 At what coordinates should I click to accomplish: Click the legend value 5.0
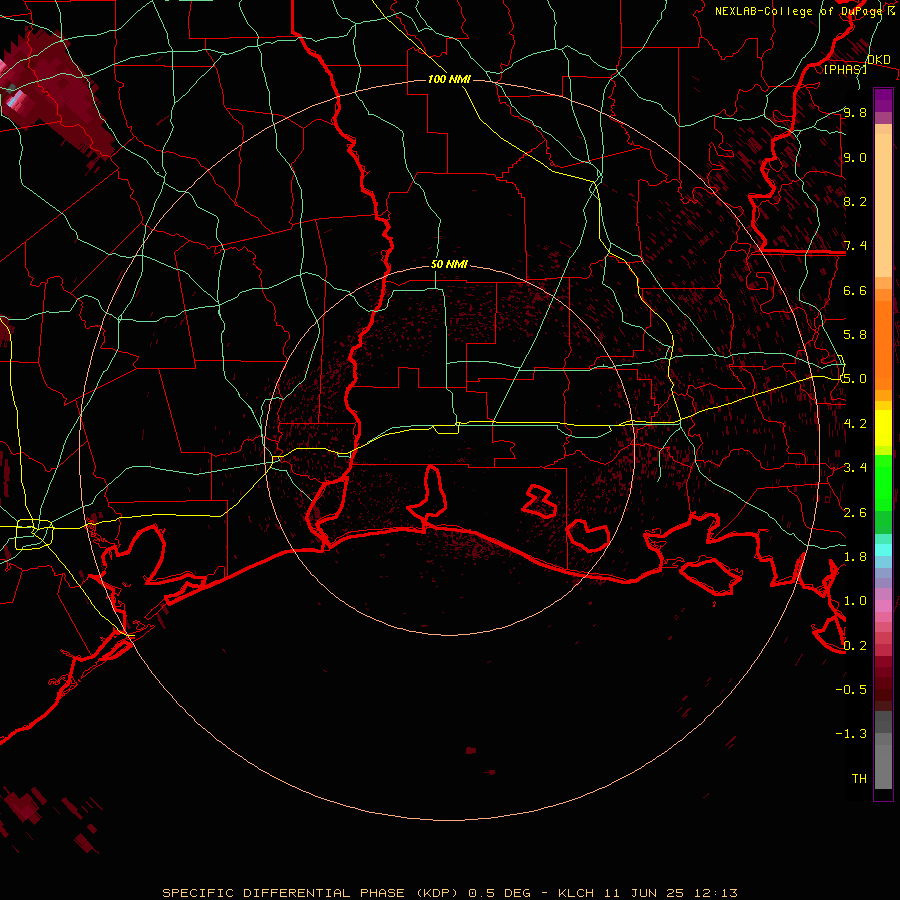pyautogui.click(x=855, y=379)
